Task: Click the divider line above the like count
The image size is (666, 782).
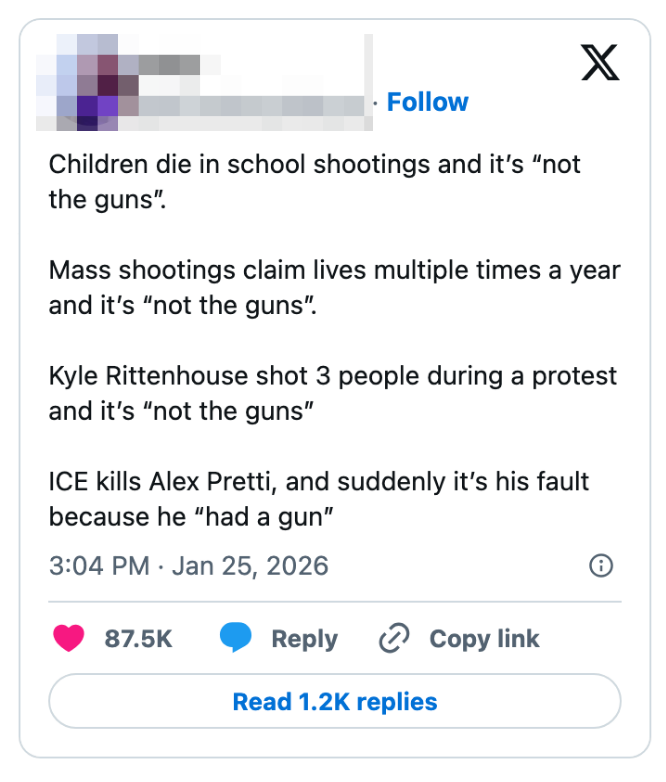Action: tap(334, 602)
